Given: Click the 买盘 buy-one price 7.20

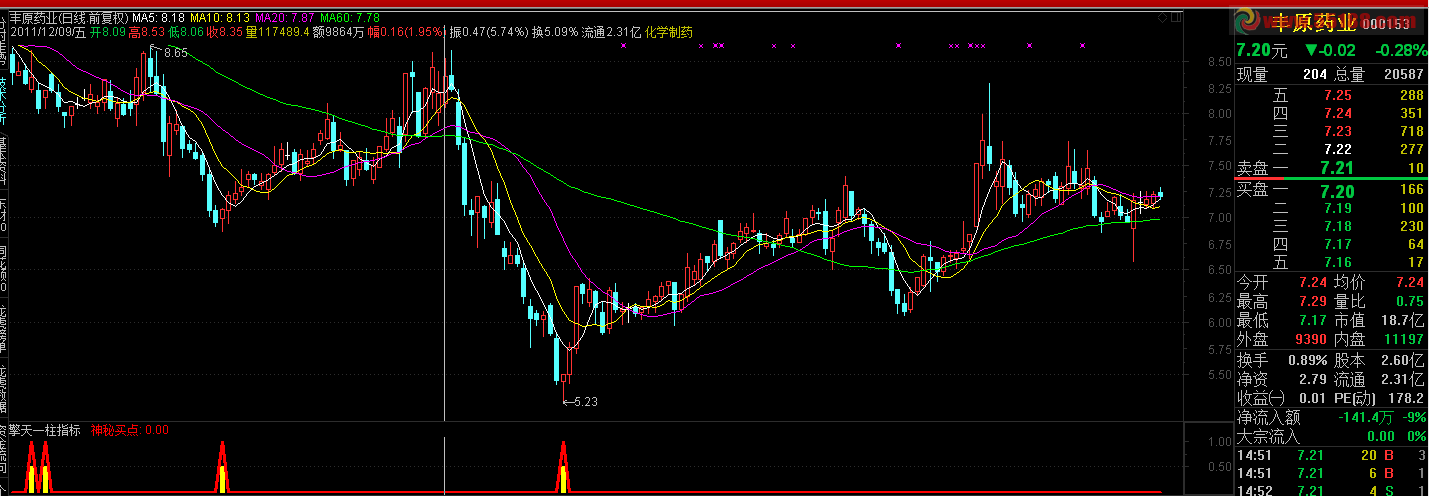Looking at the screenshot, I should (x=1337, y=190).
